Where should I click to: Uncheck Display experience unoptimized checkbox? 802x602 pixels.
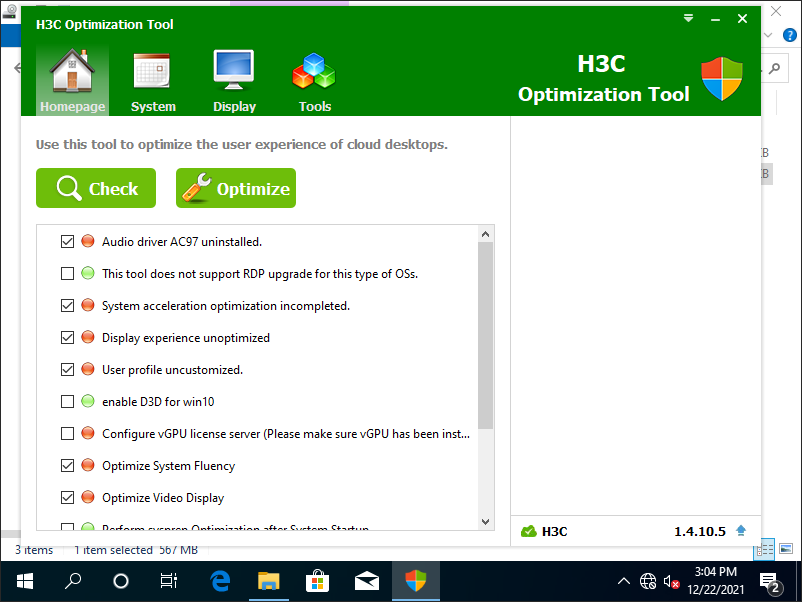pos(68,338)
